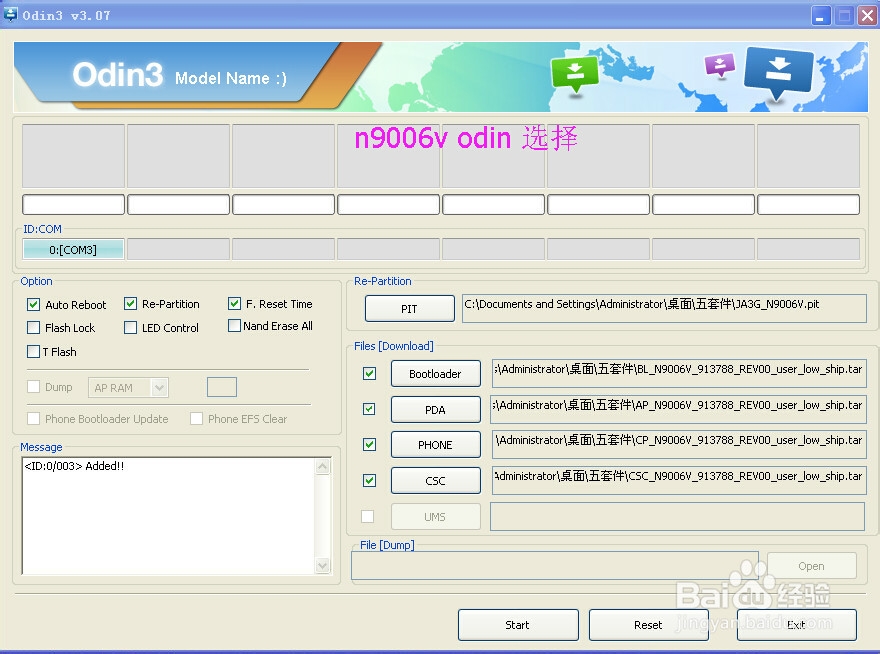Click the PIT button
Screen dimensions: 880x654
[410, 309]
